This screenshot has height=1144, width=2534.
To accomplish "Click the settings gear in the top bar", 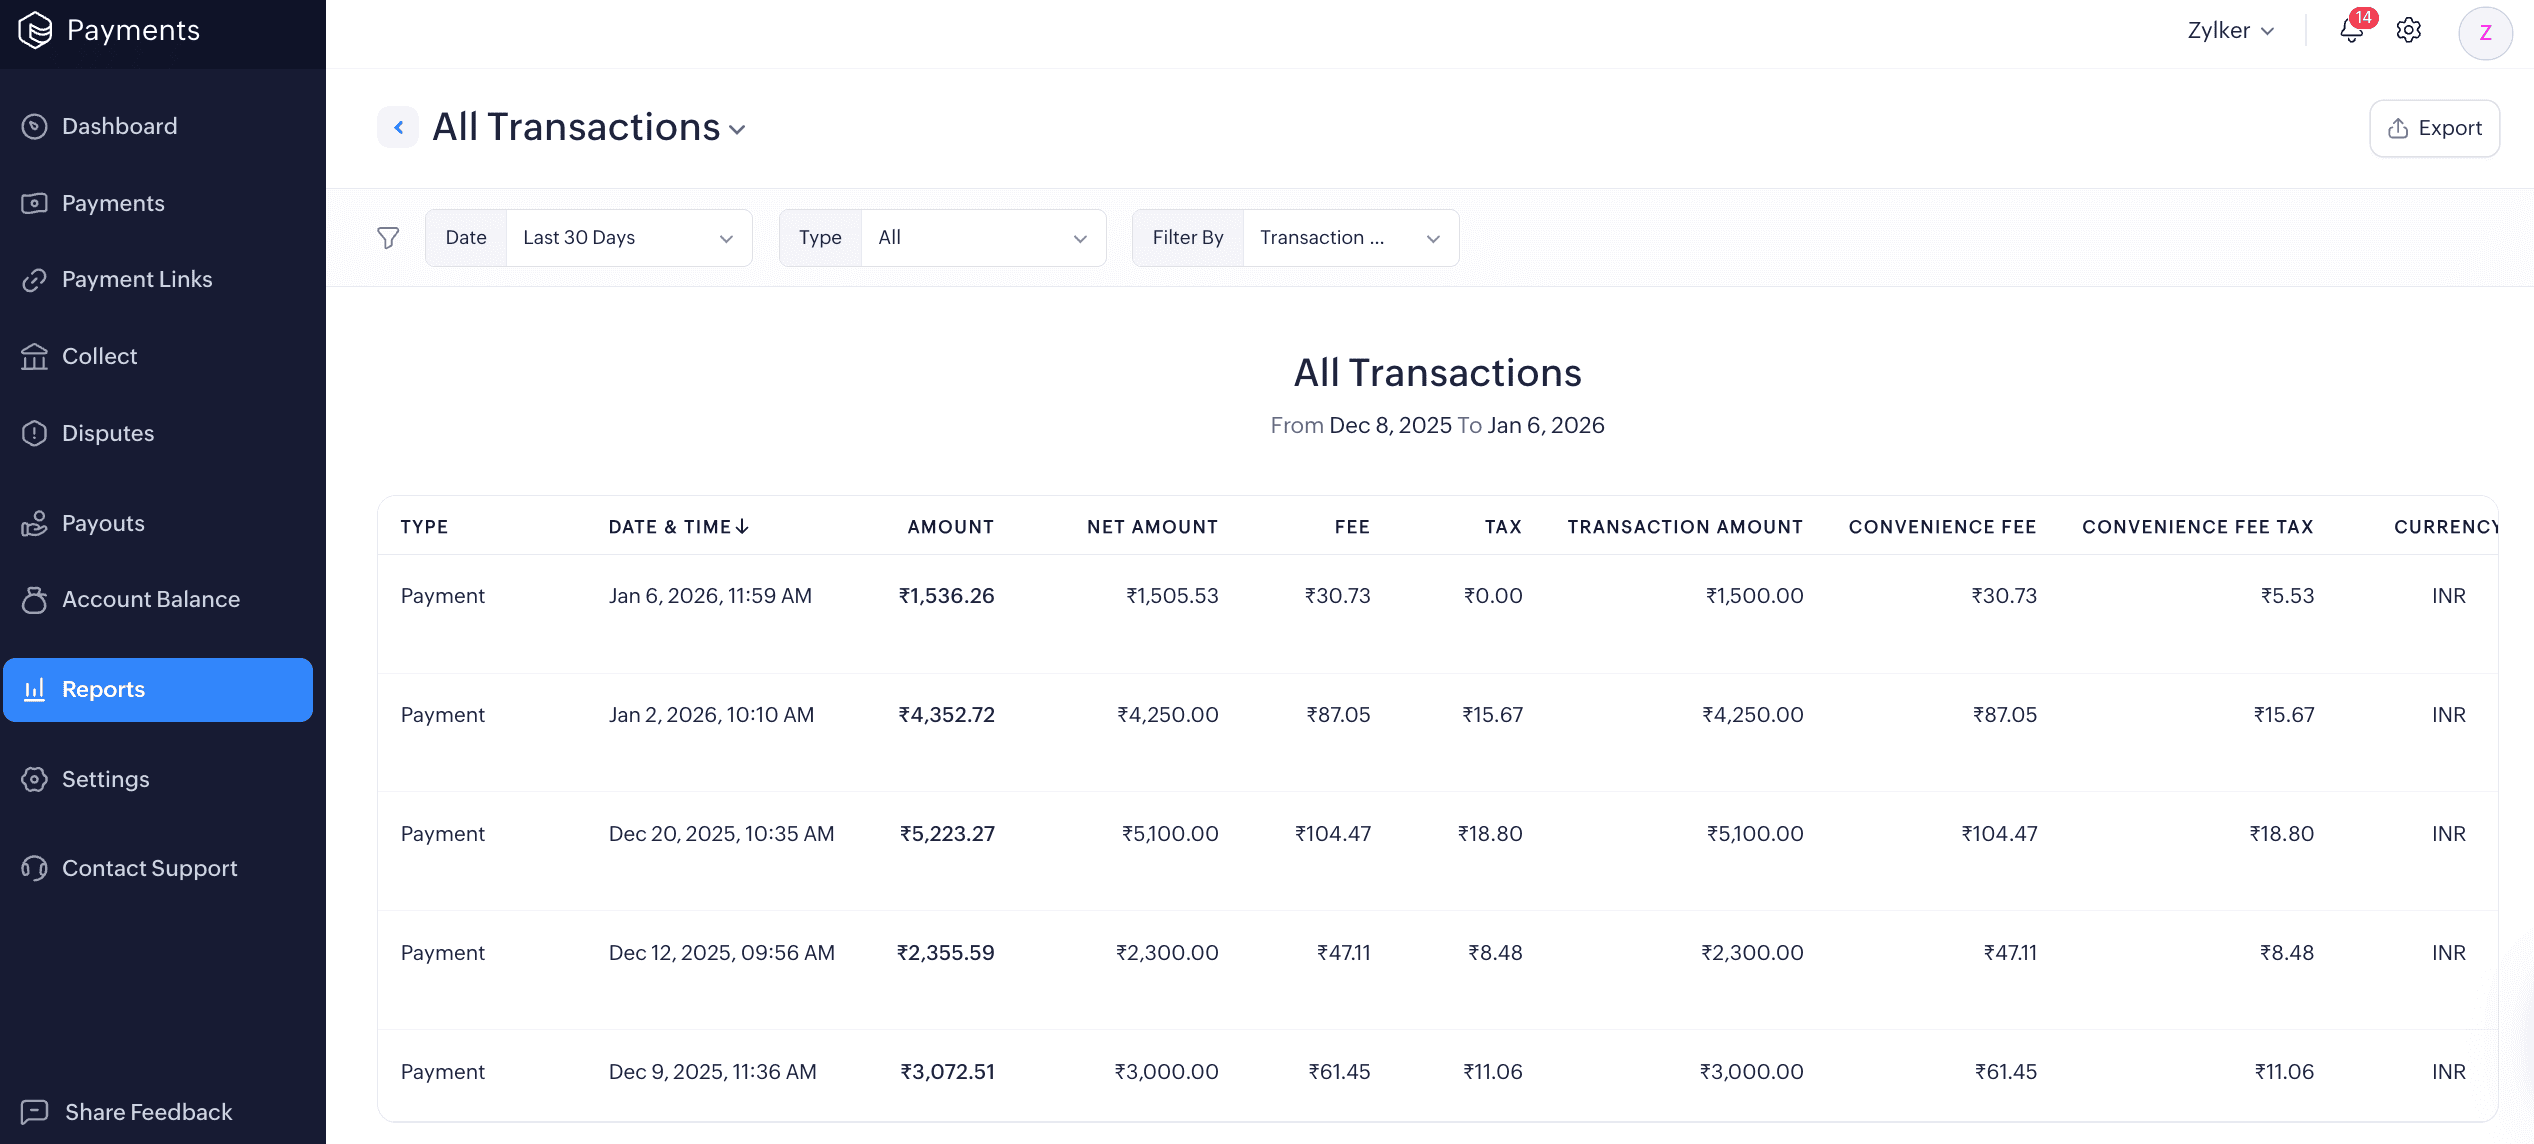I will 2408,30.
